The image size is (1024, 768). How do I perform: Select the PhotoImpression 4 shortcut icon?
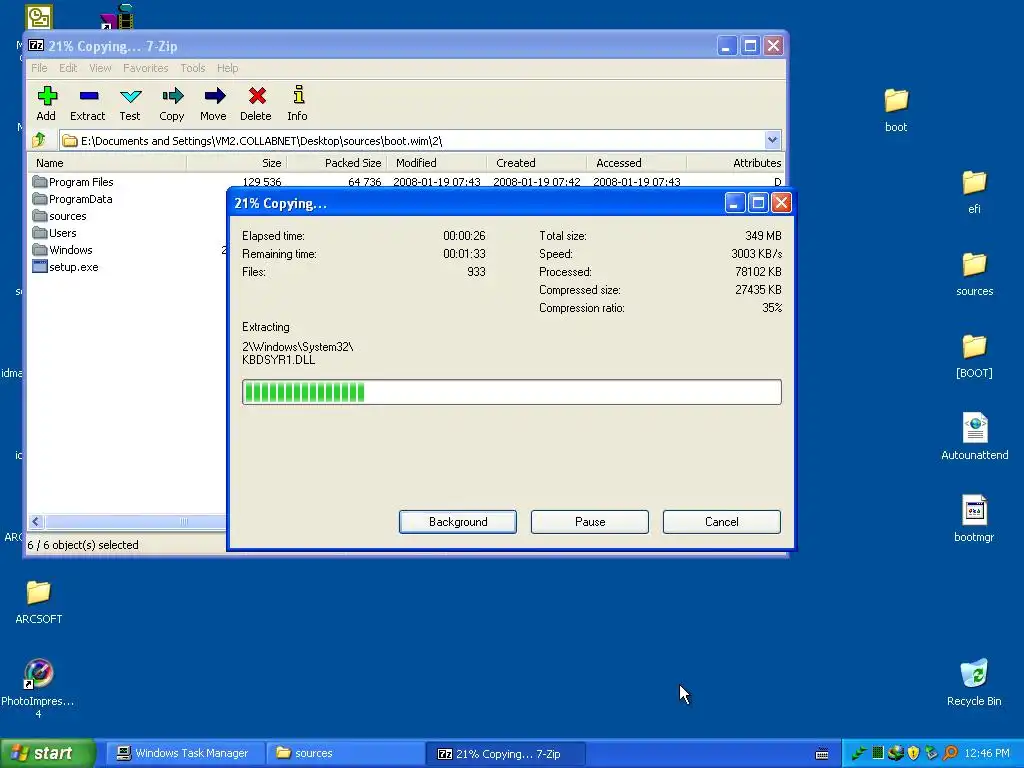(x=38, y=688)
